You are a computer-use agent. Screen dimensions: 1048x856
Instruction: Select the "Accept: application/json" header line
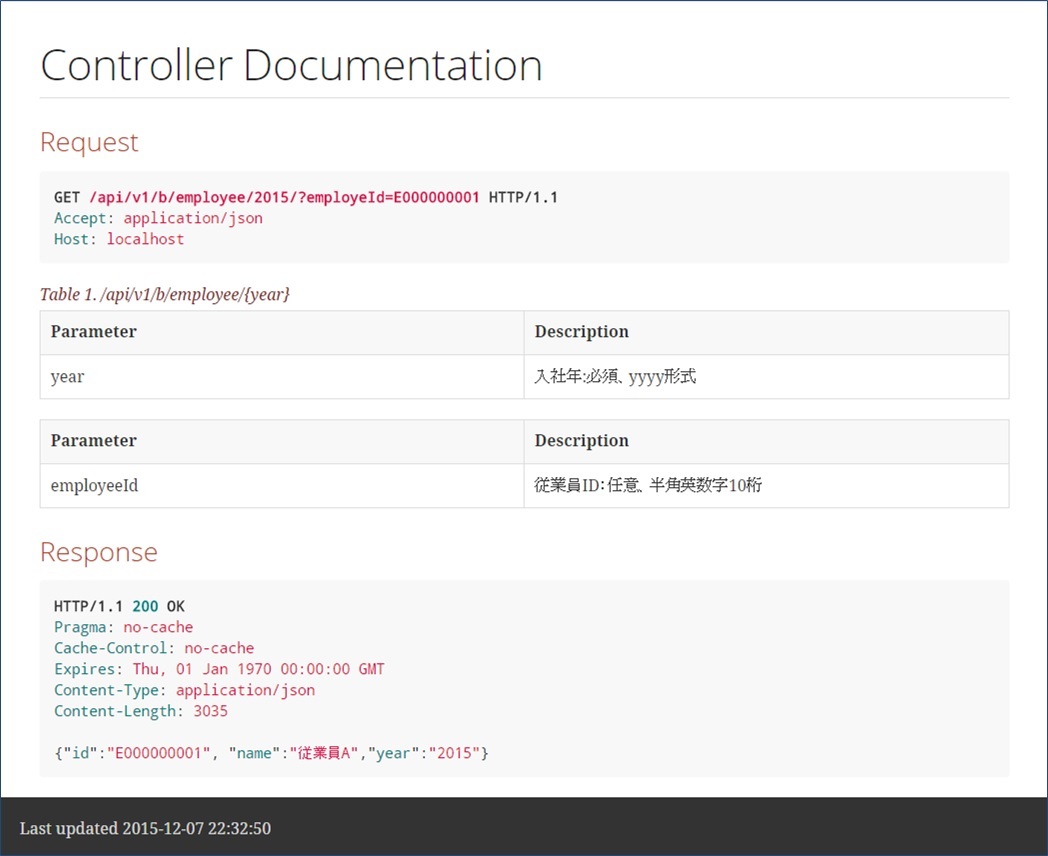point(158,218)
